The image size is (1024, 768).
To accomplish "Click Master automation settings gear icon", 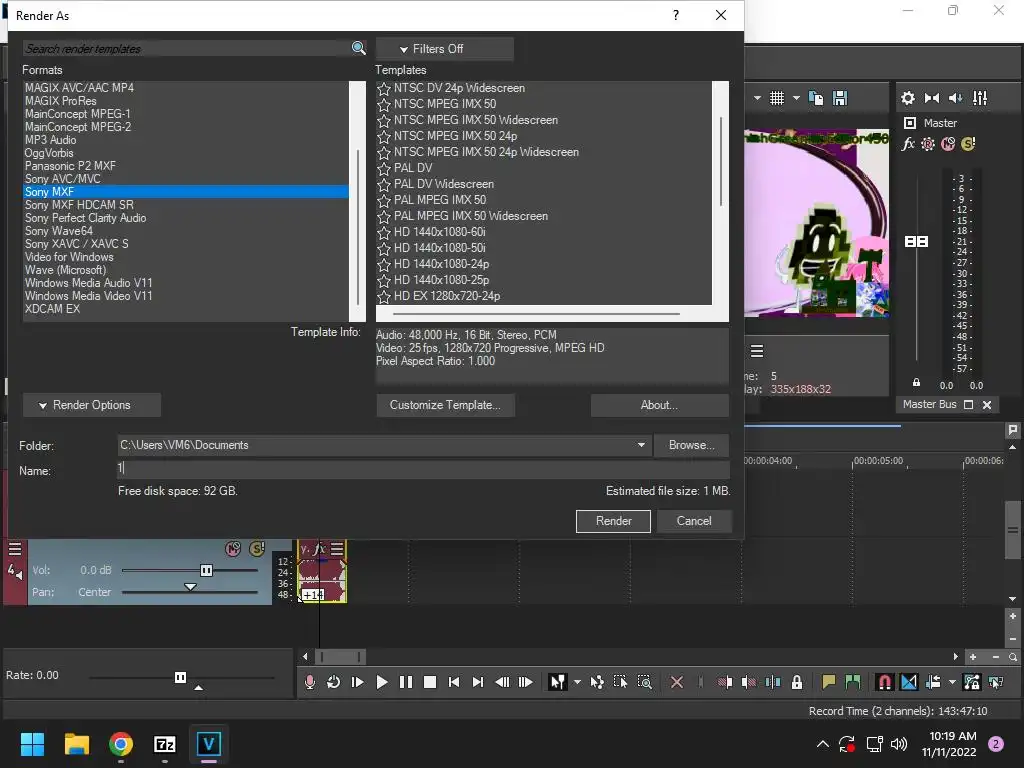I will [928, 144].
